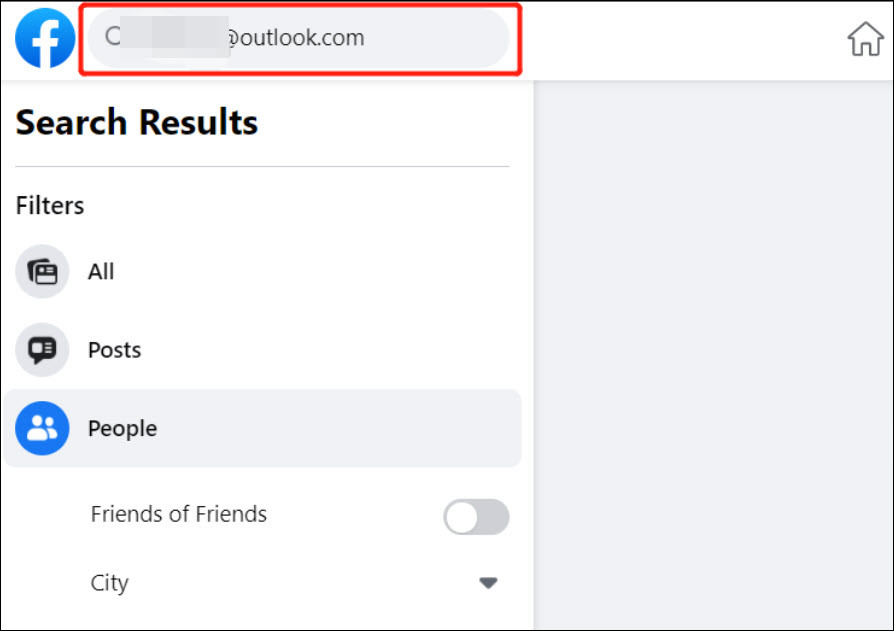Click the Search Results heading
The width and height of the screenshot is (894, 631).
pyautogui.click(x=137, y=122)
